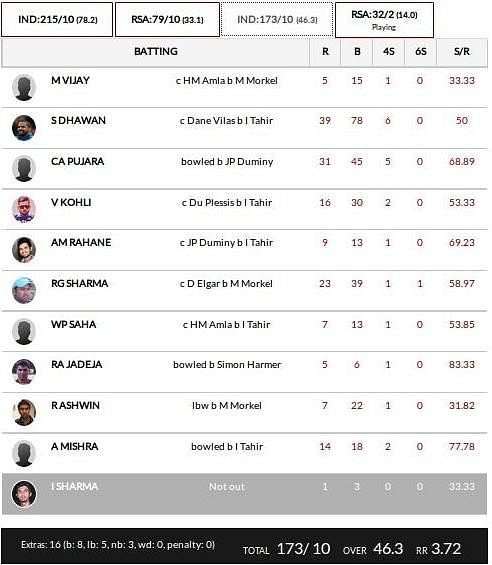492x565 pixels.
Task: Click the S/R column header
Action: tap(462, 52)
